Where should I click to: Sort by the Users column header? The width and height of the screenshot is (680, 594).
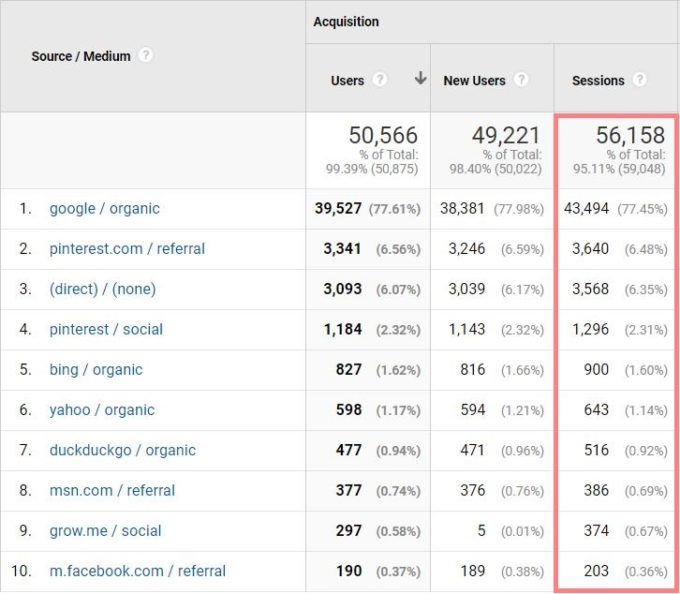(x=347, y=81)
